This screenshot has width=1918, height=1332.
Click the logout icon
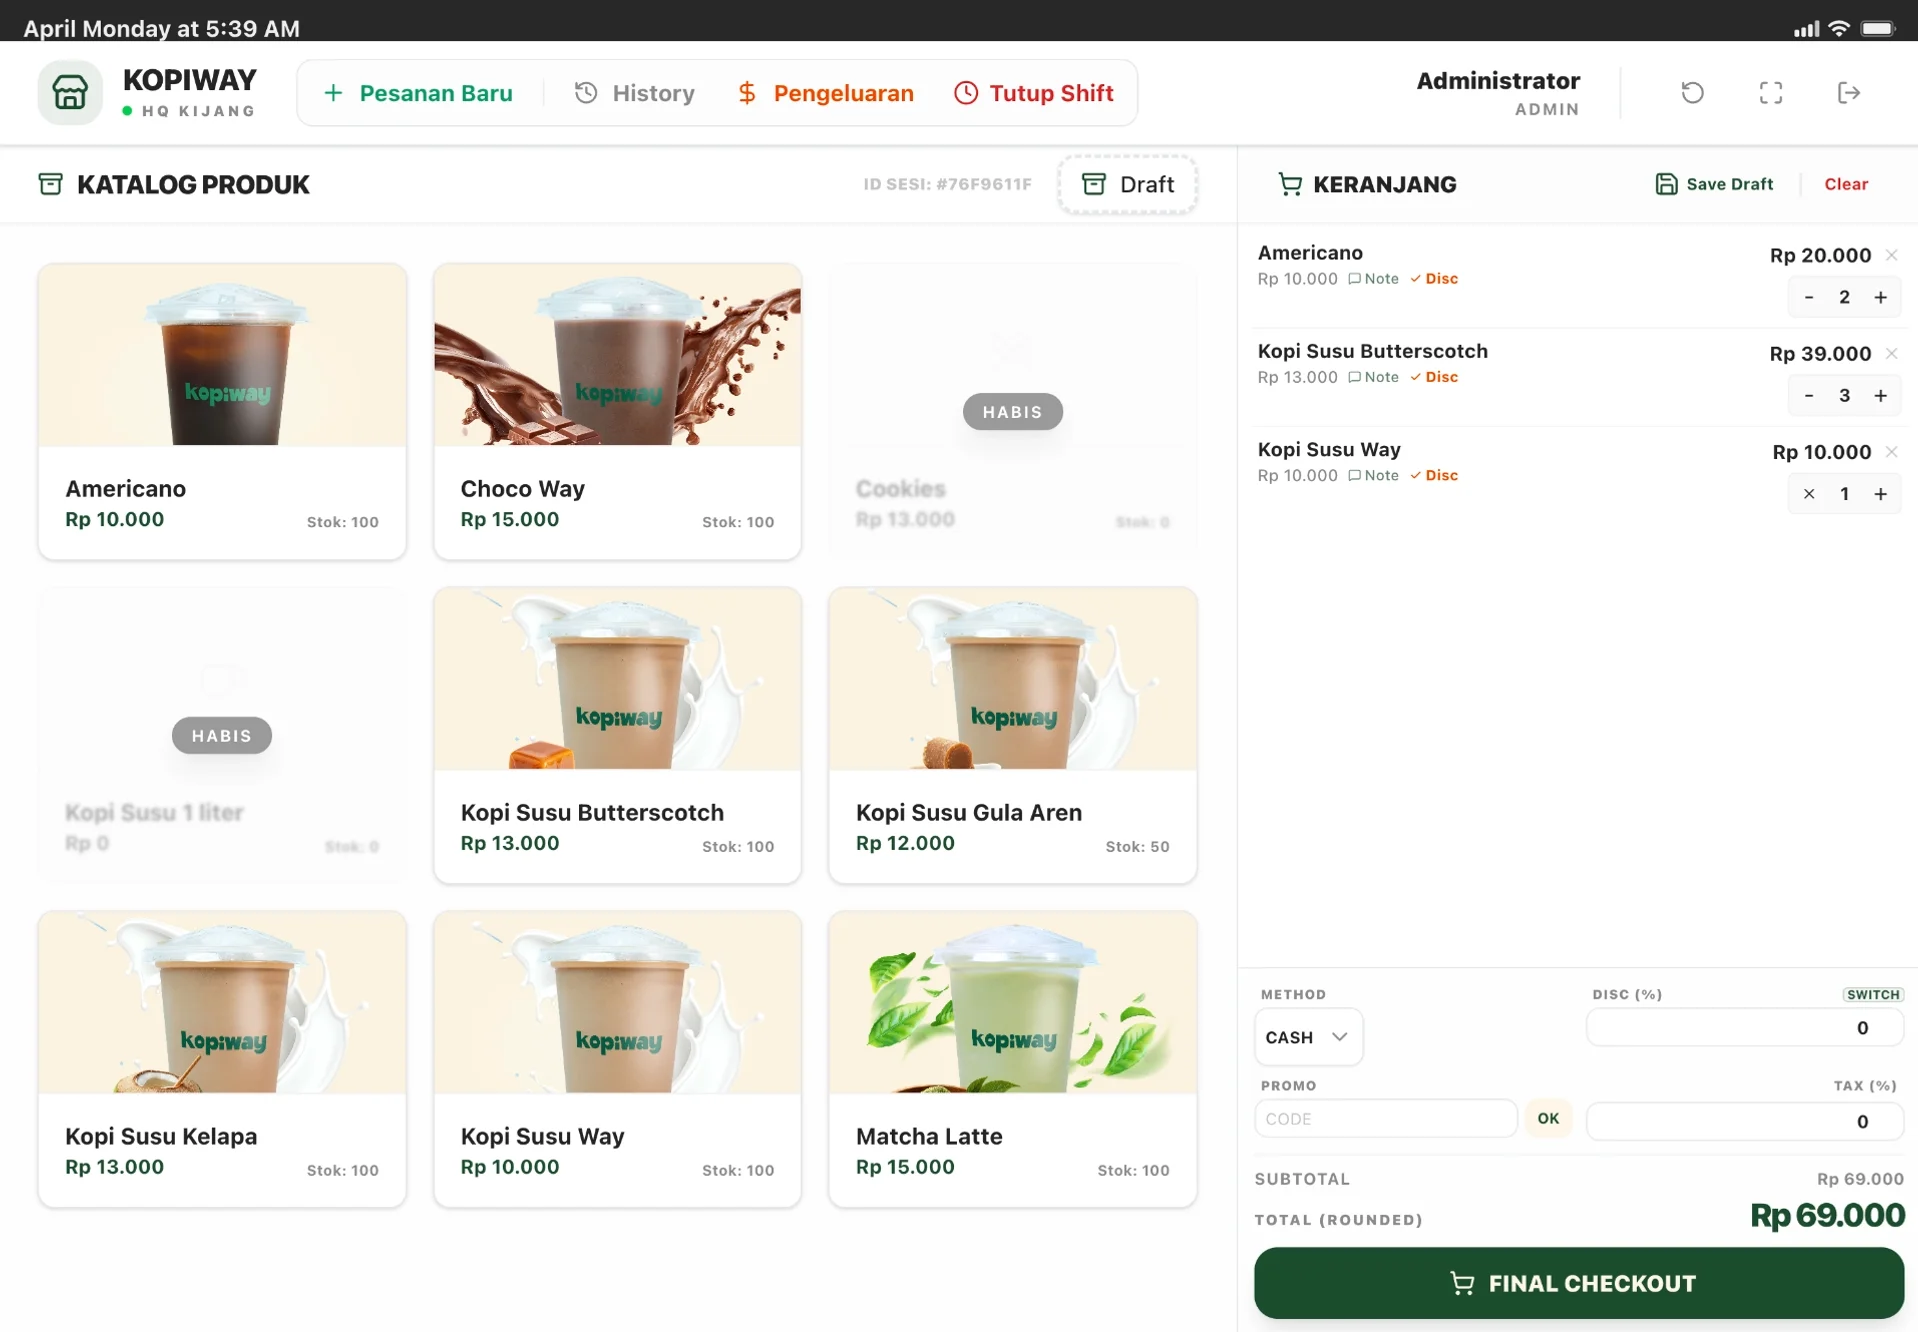coord(1848,93)
